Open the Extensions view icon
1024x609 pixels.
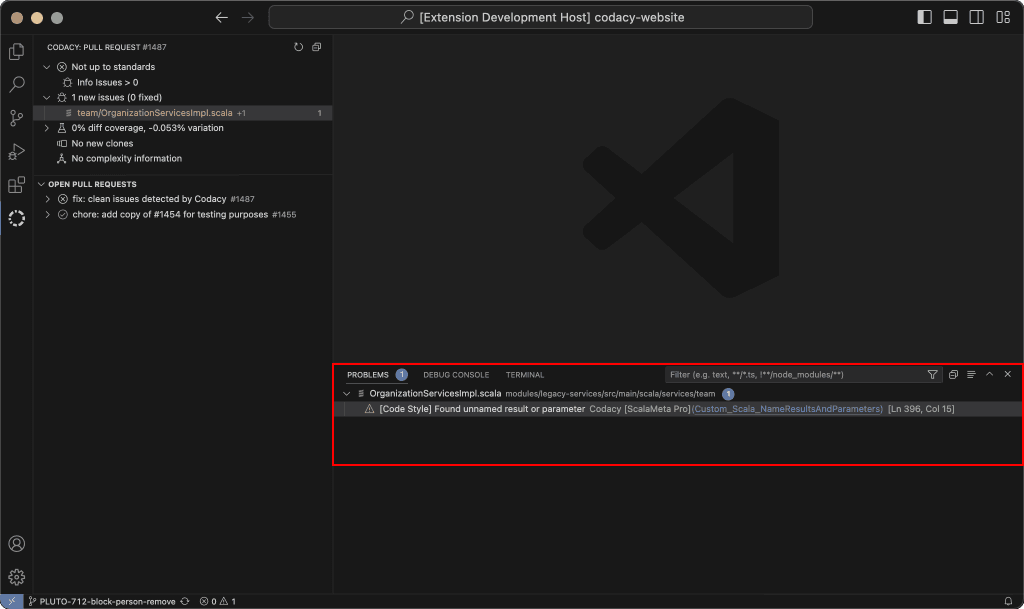pos(16,185)
